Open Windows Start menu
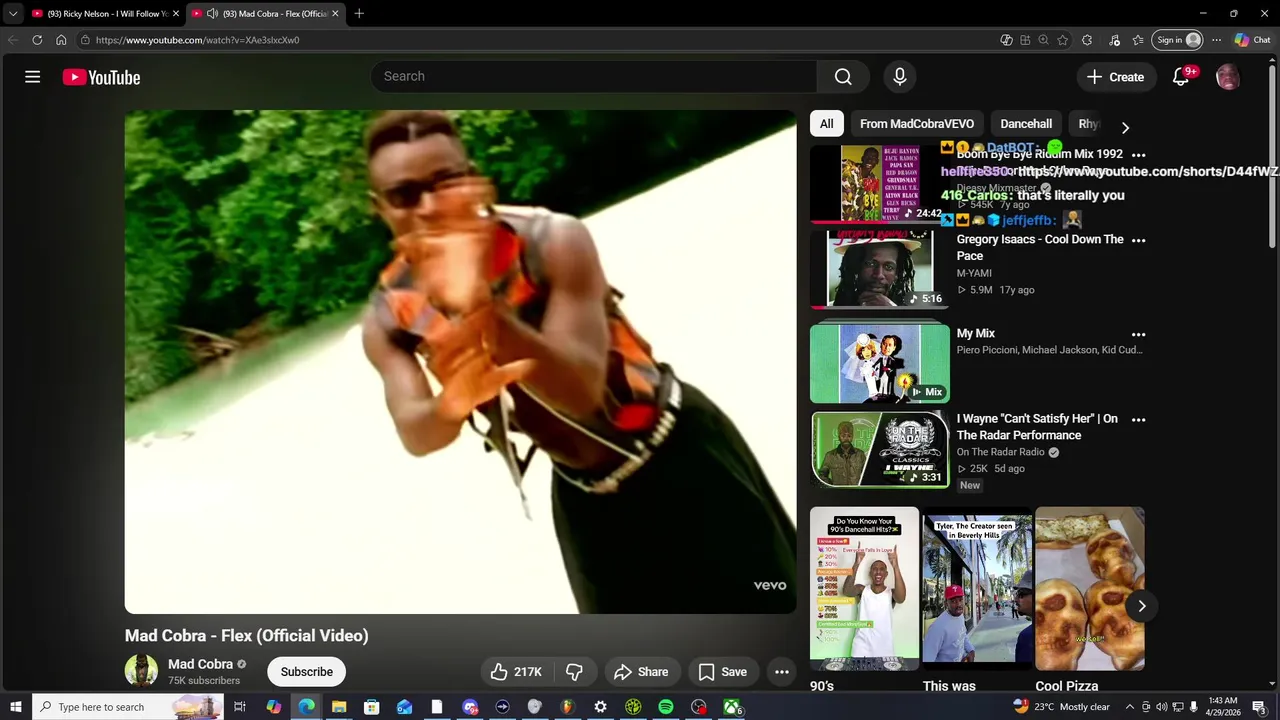 pyautogui.click(x=15, y=707)
